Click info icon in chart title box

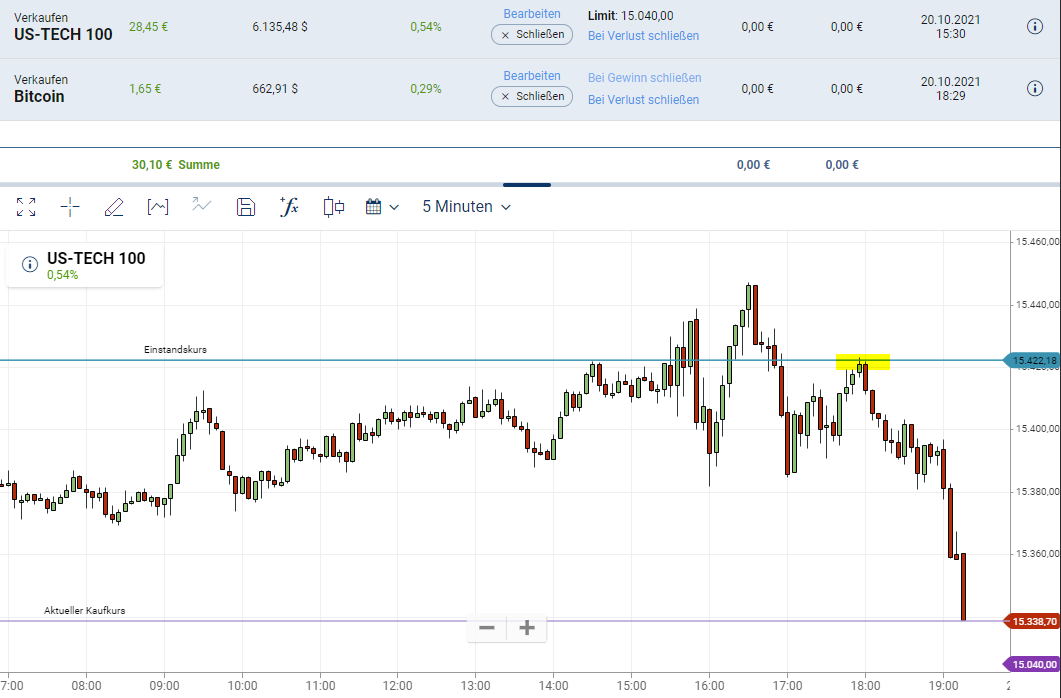click(x=29, y=265)
